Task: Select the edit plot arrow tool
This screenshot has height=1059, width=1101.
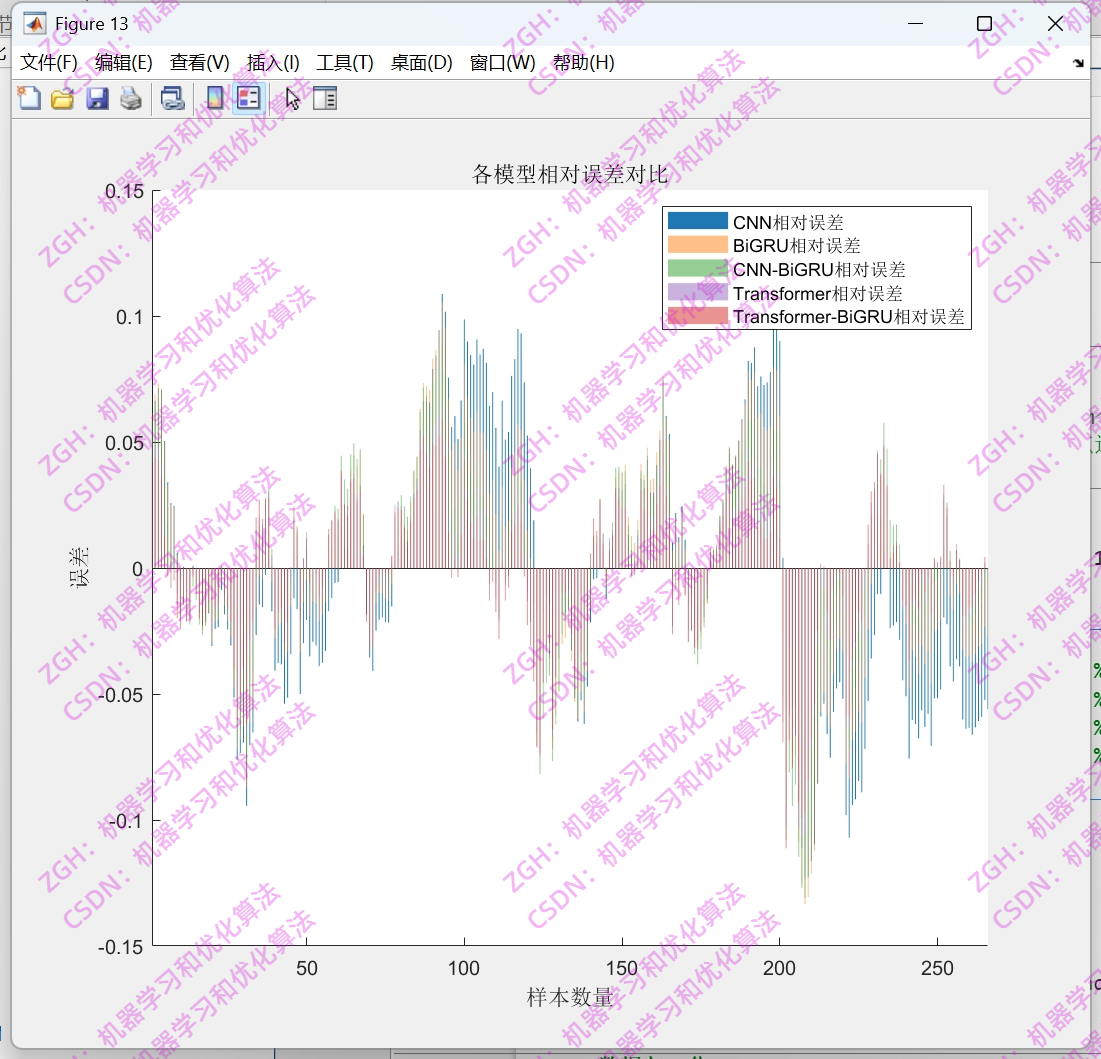Action: point(289,98)
